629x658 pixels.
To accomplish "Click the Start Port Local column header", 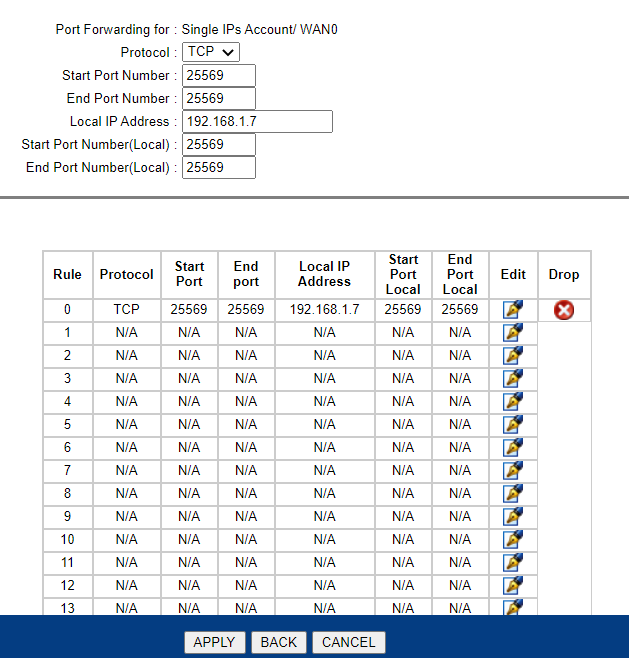I will pos(403,274).
